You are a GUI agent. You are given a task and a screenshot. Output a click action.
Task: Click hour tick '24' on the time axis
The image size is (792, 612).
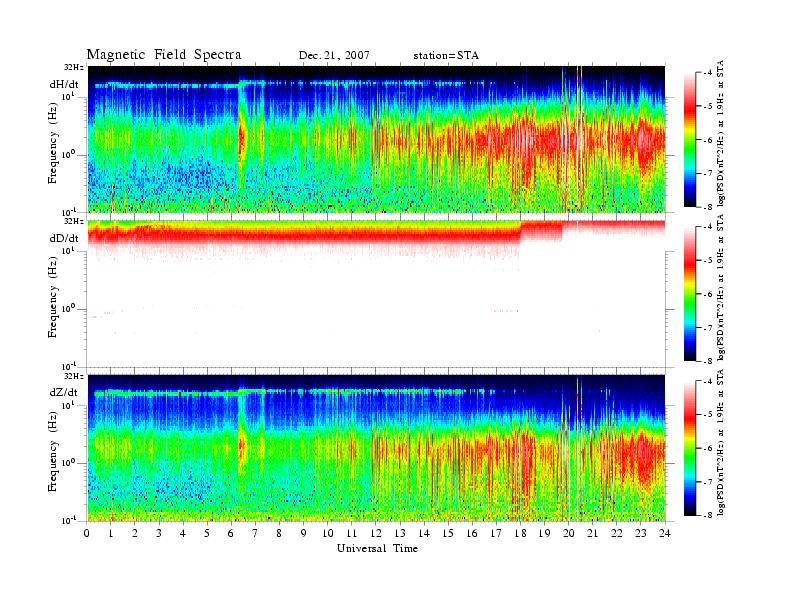coord(665,534)
